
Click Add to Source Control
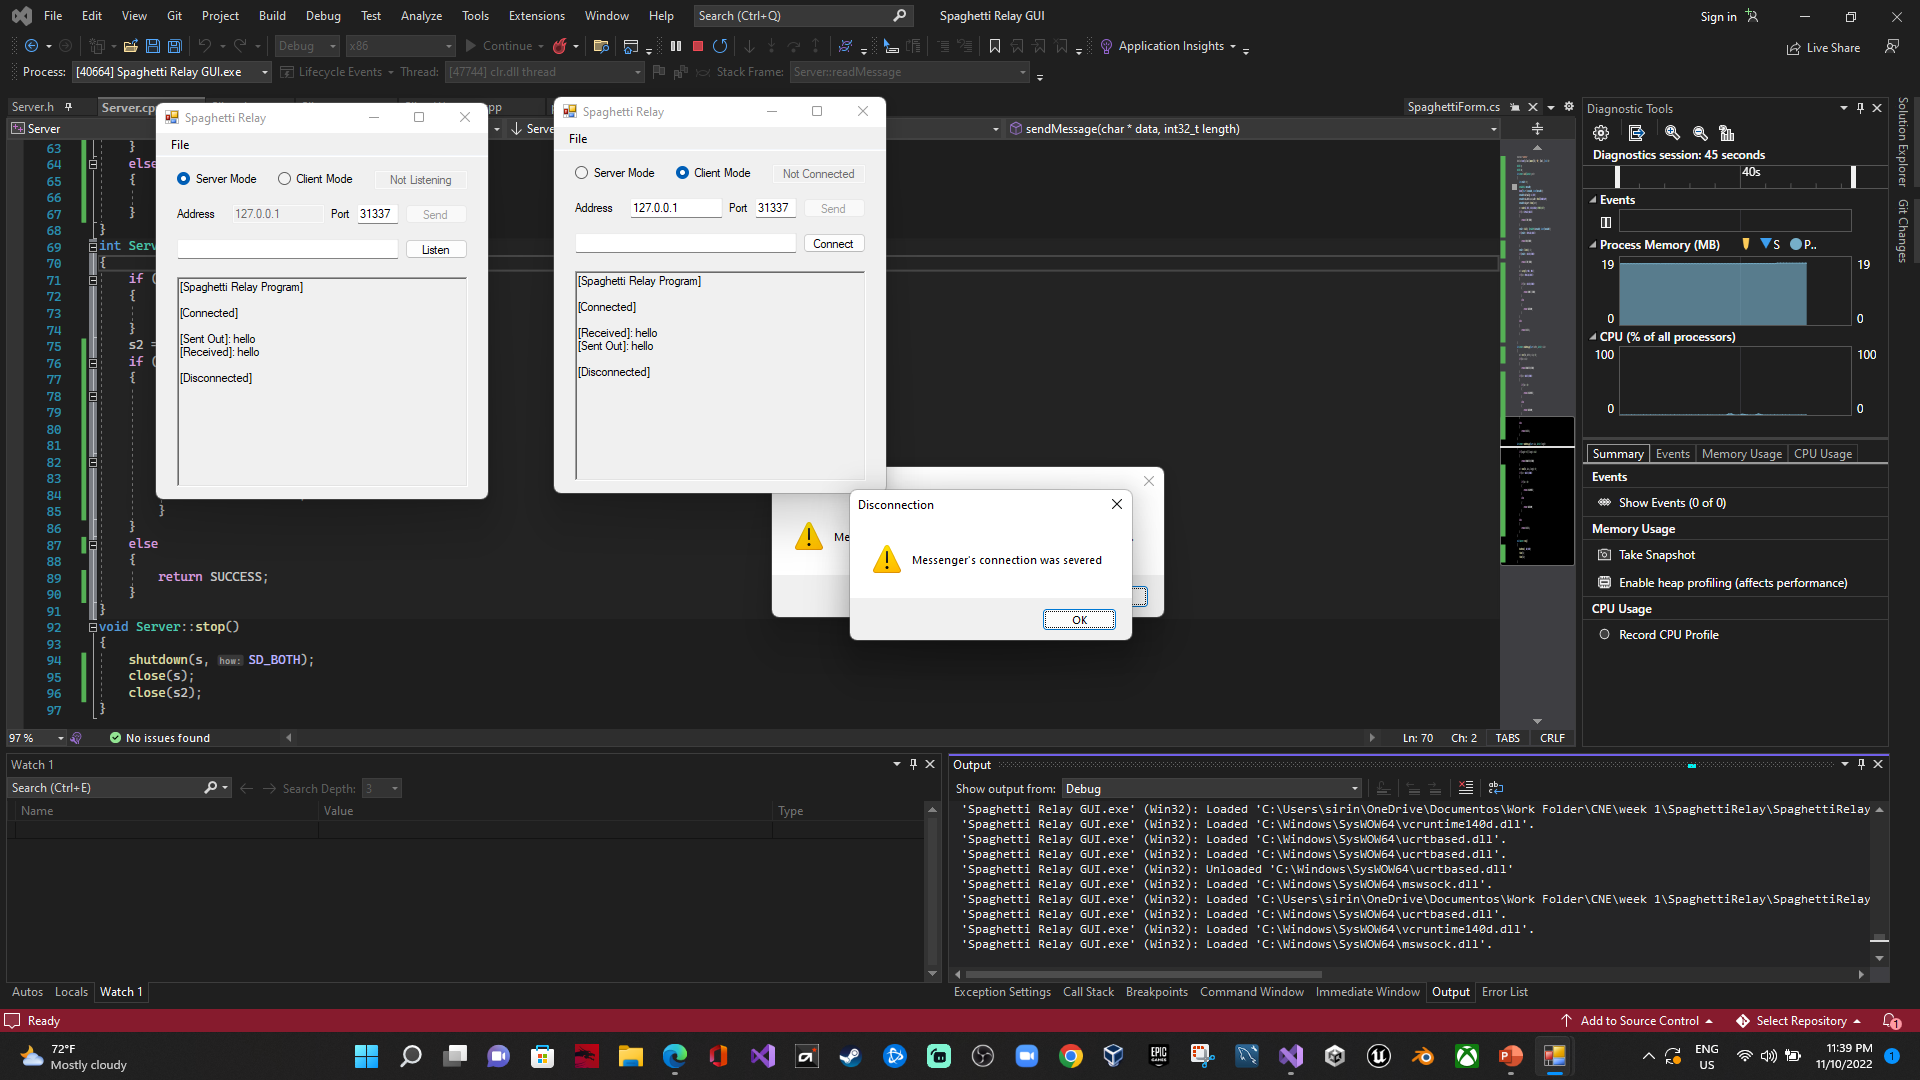pyautogui.click(x=1638, y=1021)
